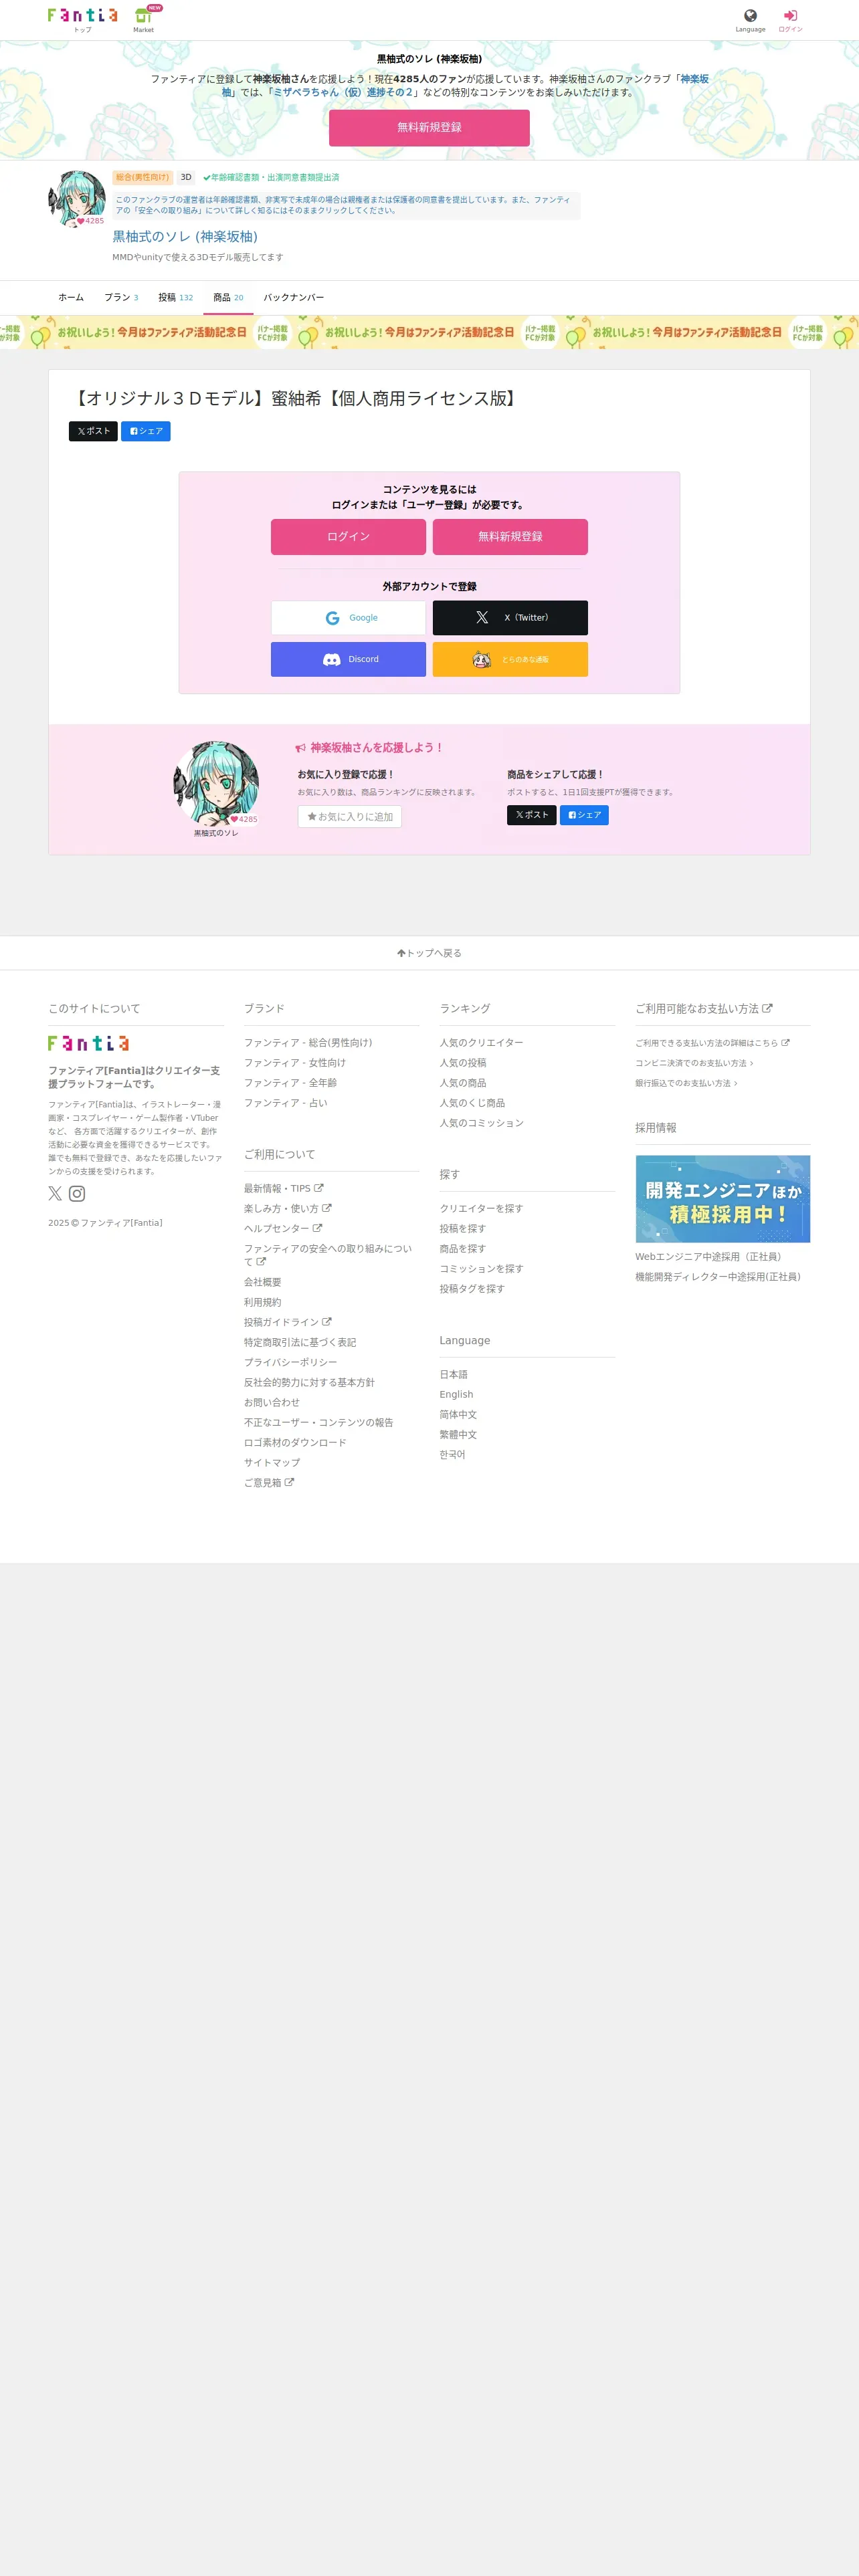Switch to the プラン tab

pos(121,298)
